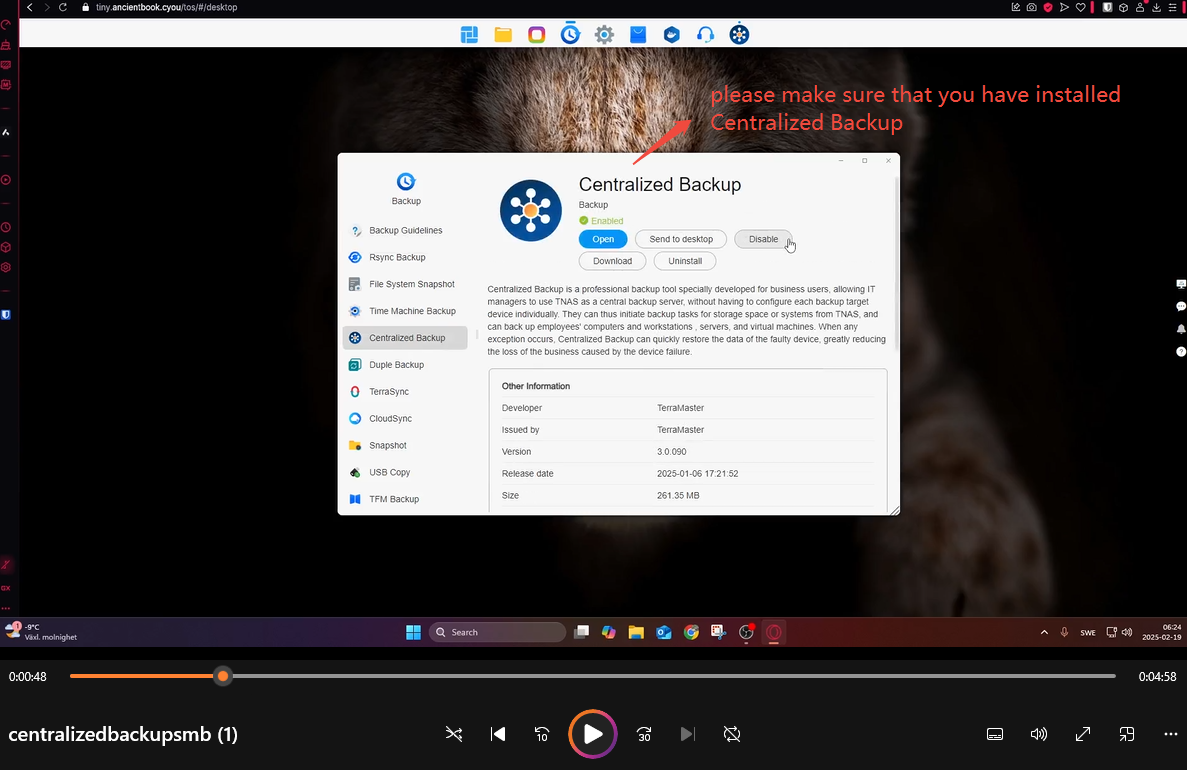Click the video seek bar thumb
Viewport: 1187px width, 770px height.
click(x=223, y=676)
